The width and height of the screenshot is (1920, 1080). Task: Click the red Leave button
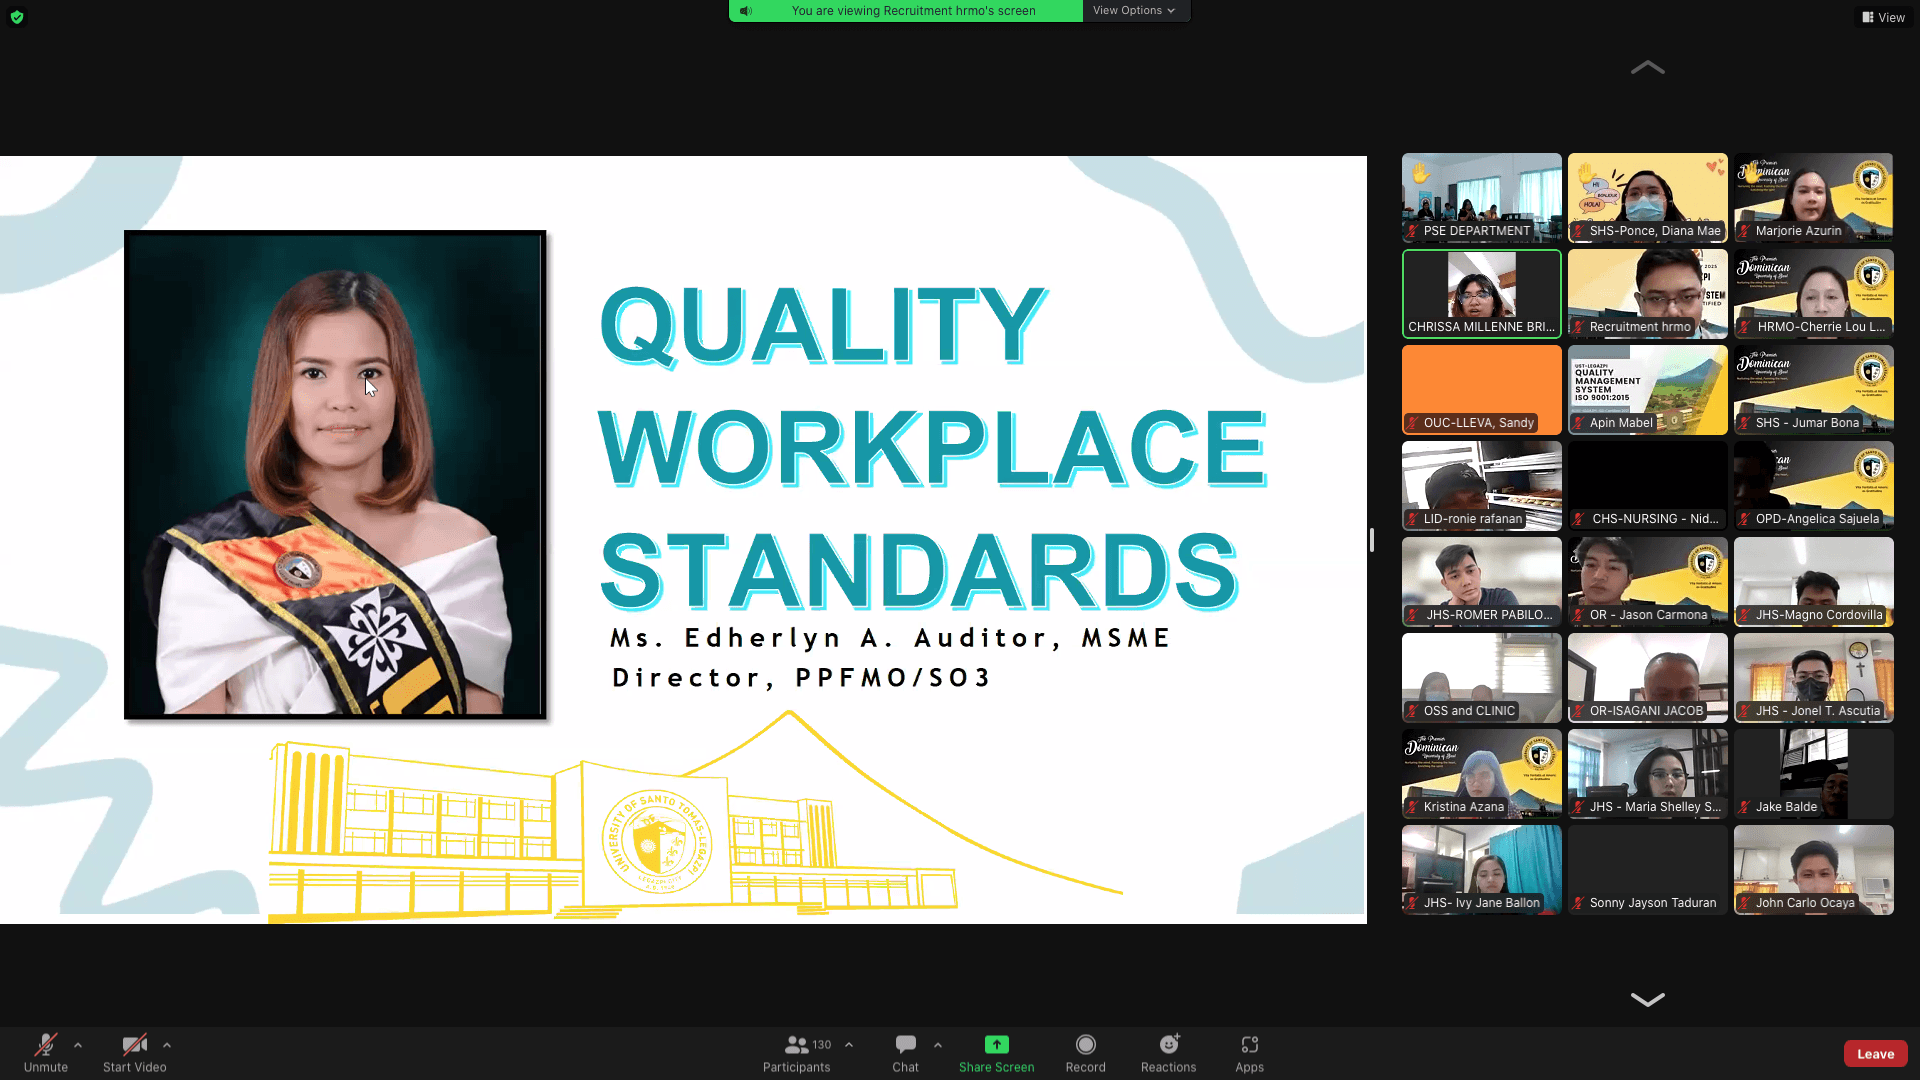click(1875, 1054)
